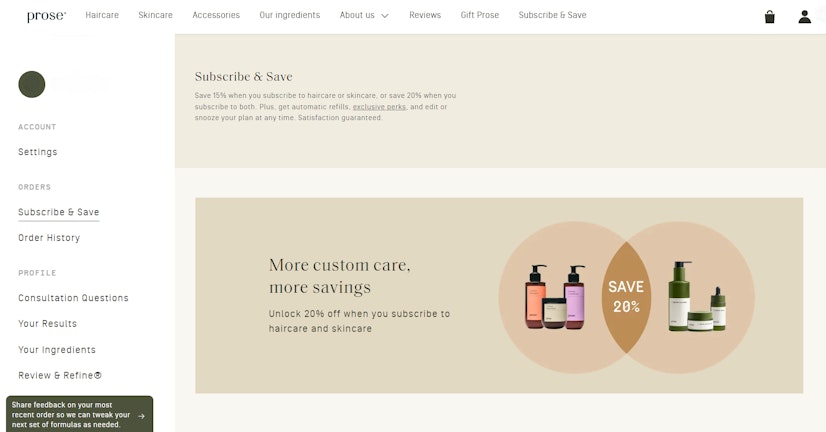Open Your Ingredients in sidebar
This screenshot has width=826, height=432.
pos(57,350)
